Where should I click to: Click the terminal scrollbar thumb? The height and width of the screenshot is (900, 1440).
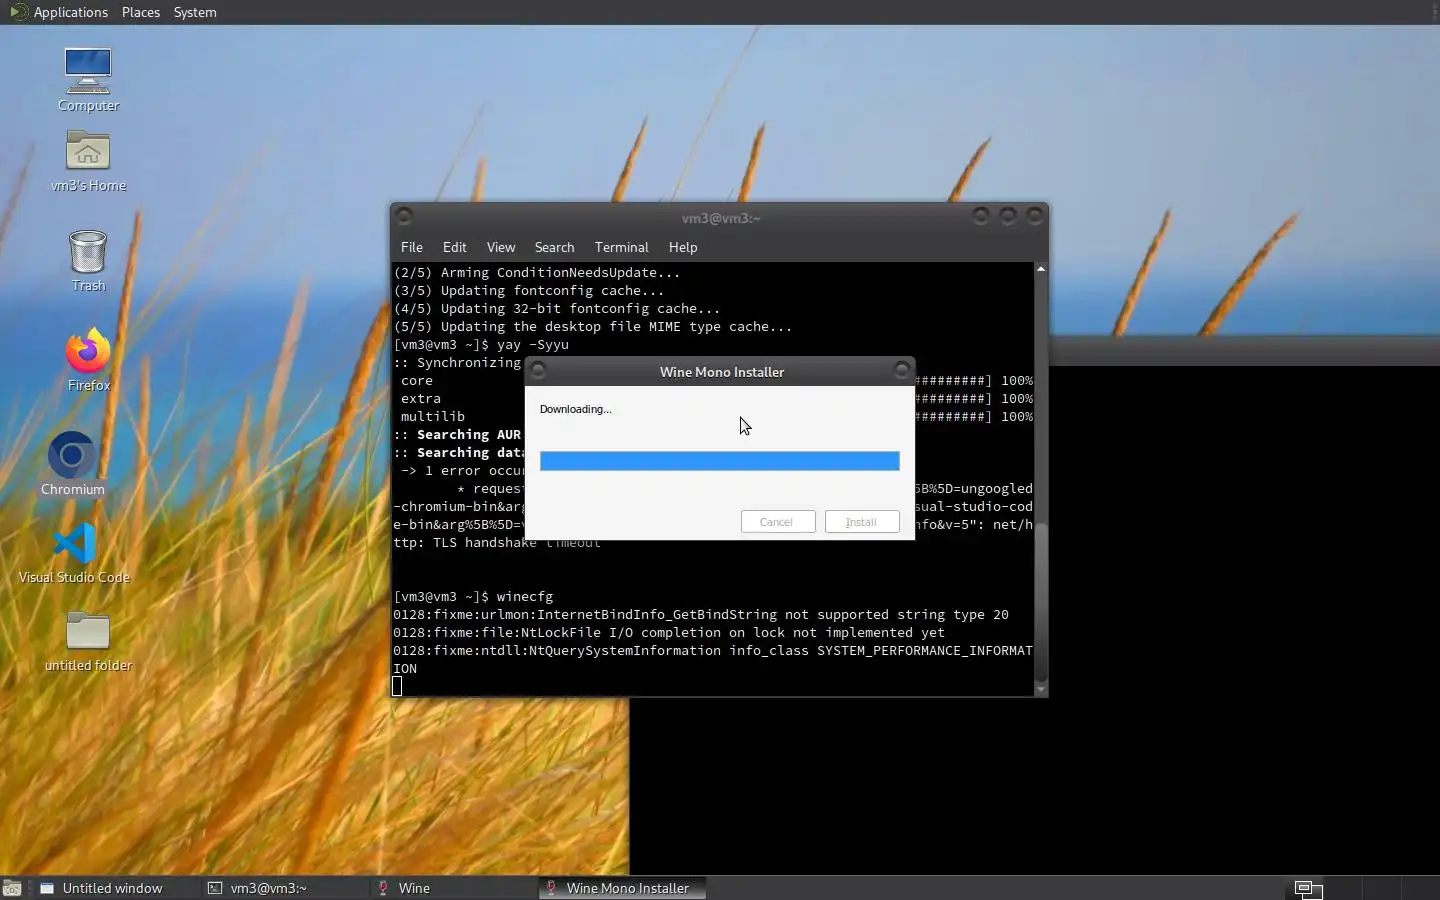point(1041,602)
